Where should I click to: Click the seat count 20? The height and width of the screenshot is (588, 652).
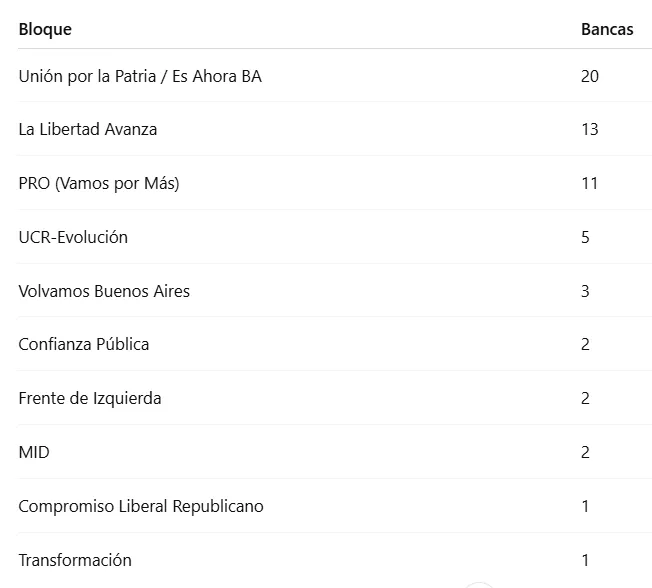(590, 76)
